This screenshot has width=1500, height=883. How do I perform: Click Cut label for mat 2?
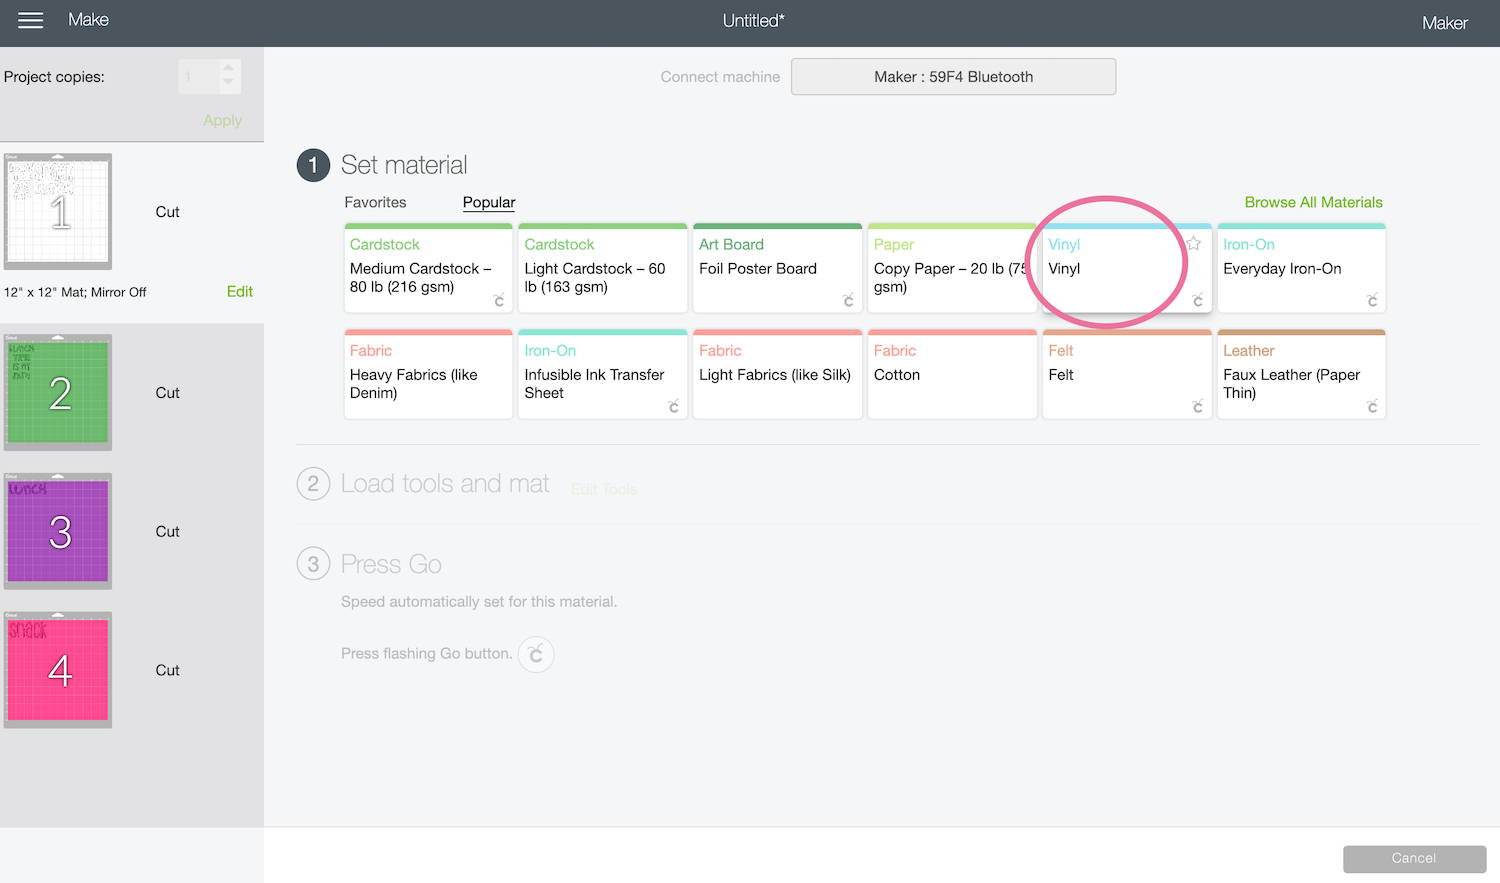click(167, 393)
